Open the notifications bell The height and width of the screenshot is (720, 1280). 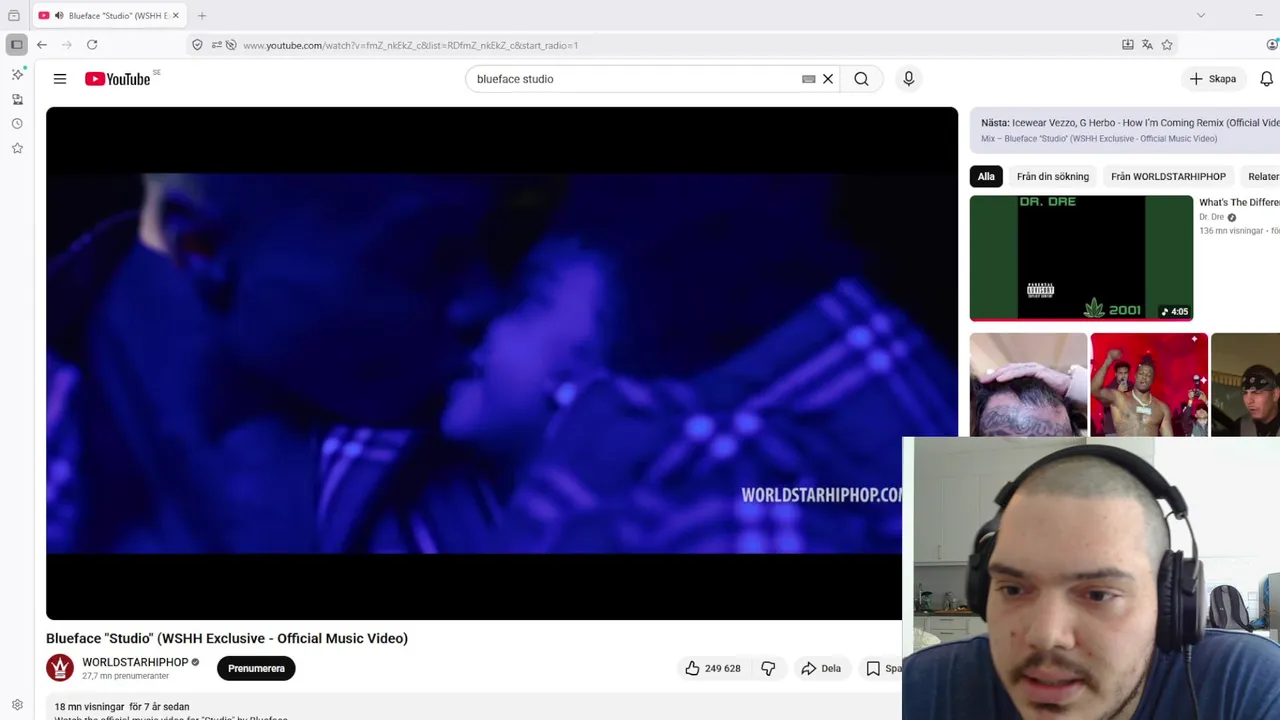click(1266, 79)
